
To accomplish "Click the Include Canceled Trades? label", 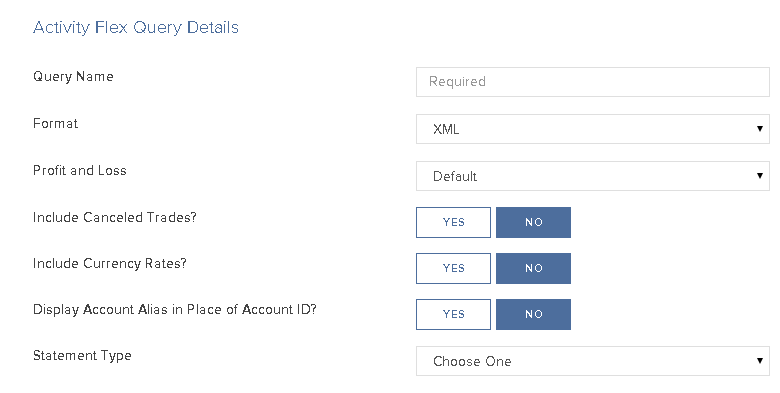I will click(115, 217).
